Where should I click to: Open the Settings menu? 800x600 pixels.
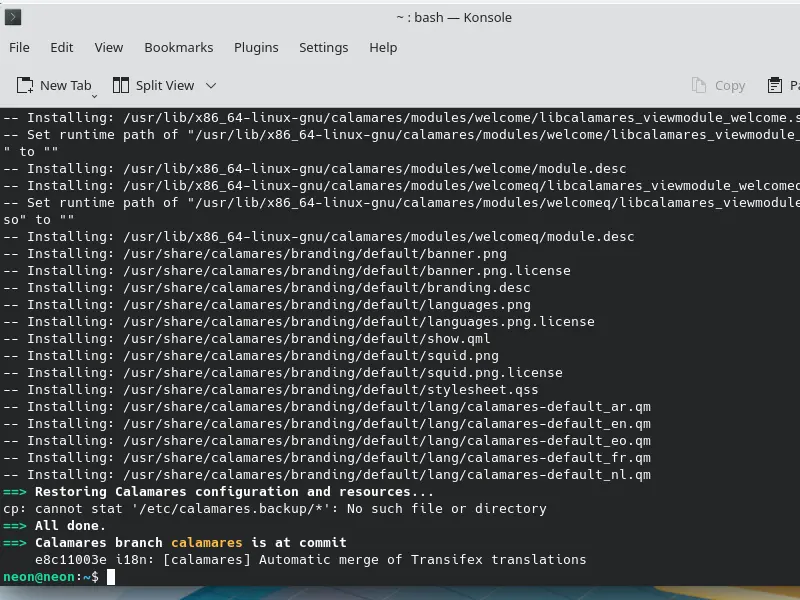tap(323, 47)
